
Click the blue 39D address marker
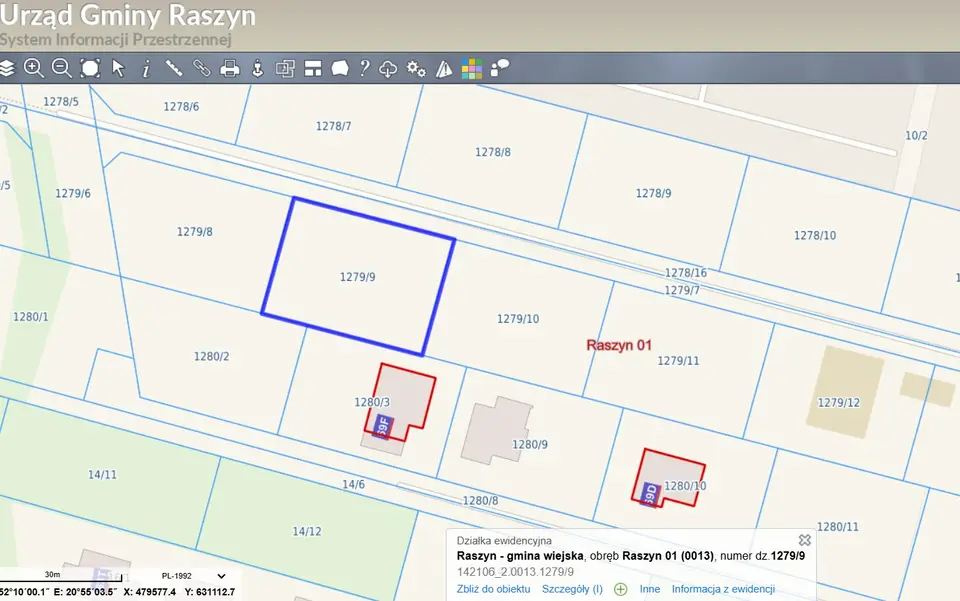click(651, 493)
